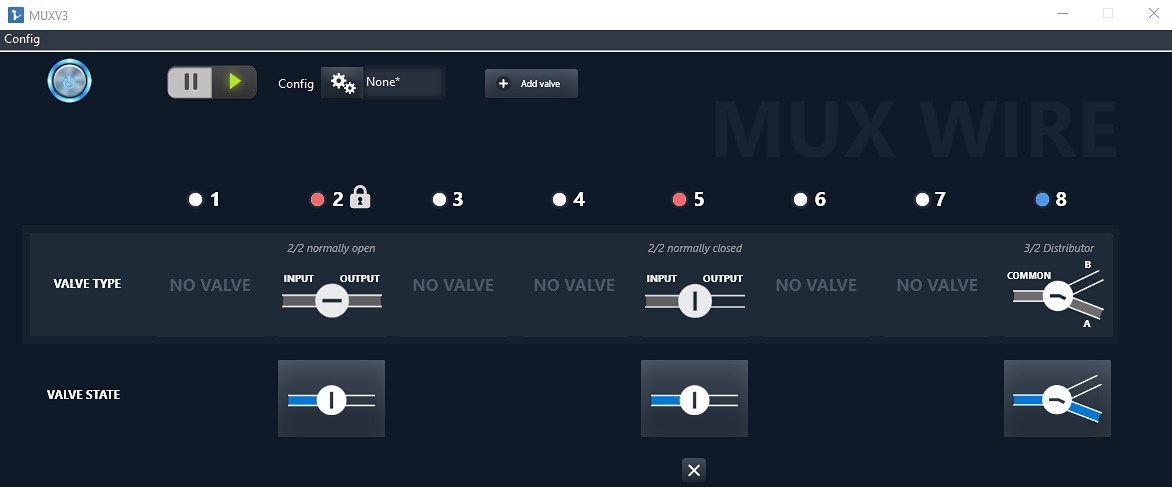Viewport: 1172px width, 487px height.
Task: Click the lock icon beside valve 2
Action: [x=361, y=198]
